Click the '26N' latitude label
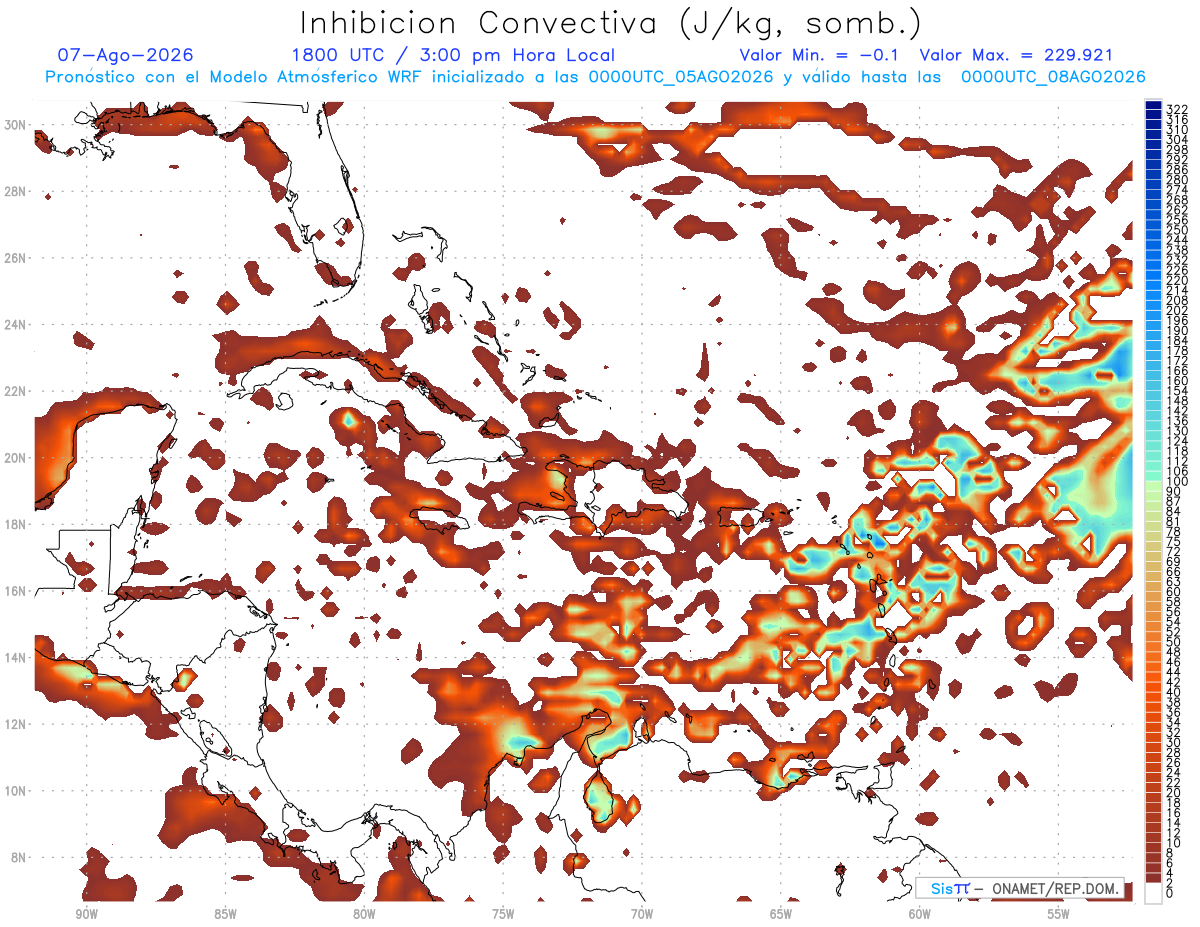The image size is (1200, 927). [15, 258]
